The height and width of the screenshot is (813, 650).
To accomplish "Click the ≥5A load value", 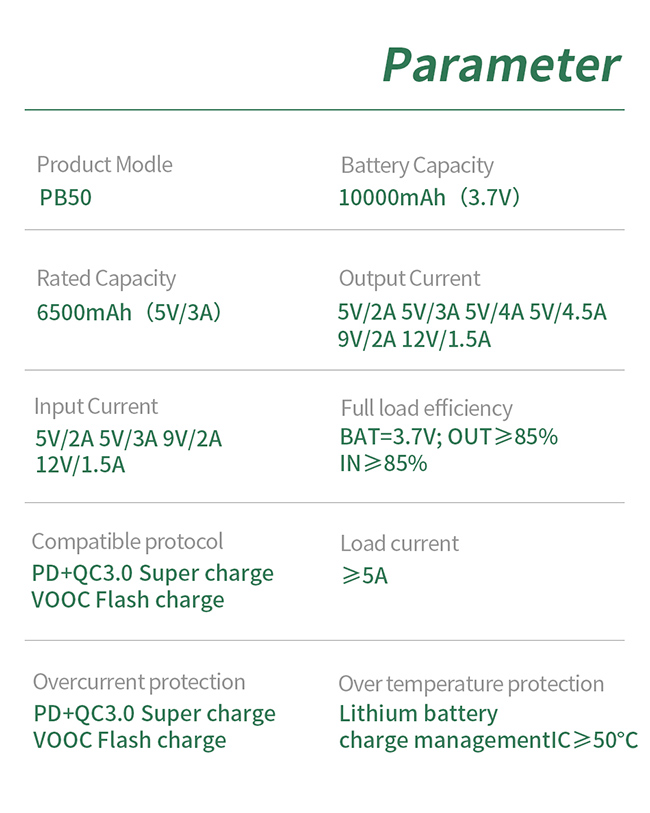I will 364,576.
